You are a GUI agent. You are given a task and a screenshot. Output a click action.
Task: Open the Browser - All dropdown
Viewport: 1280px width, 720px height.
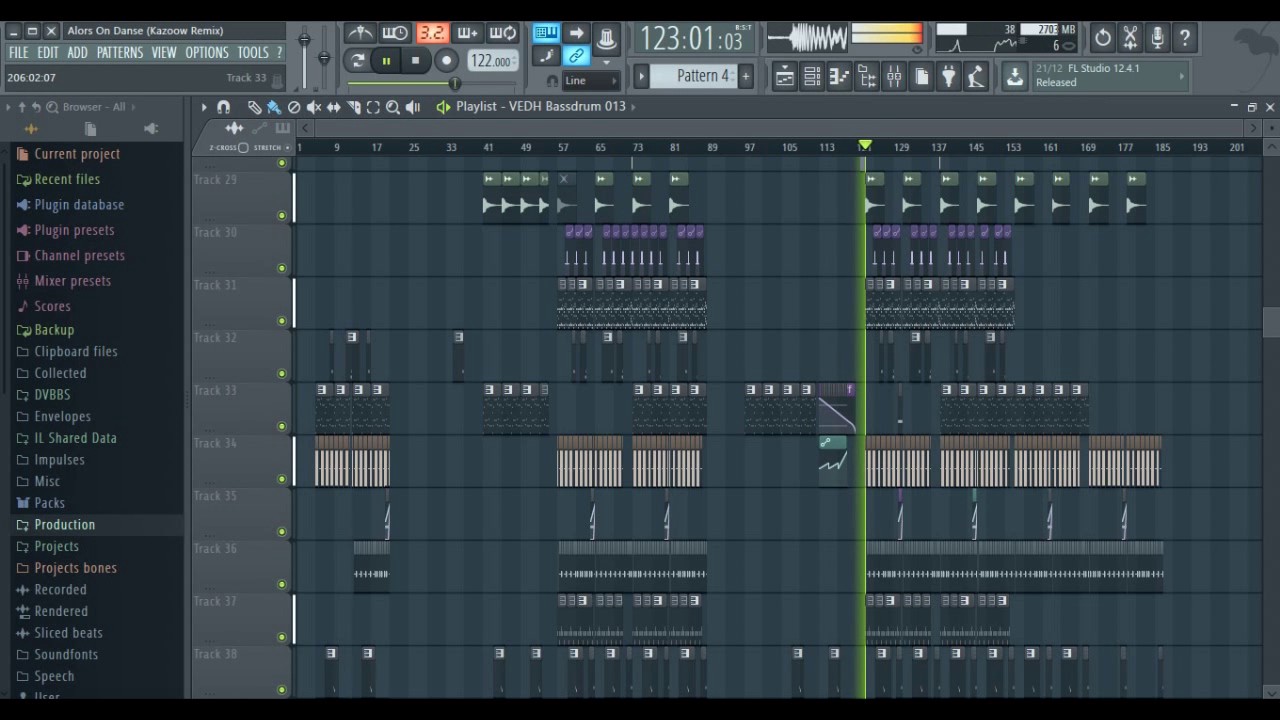click(98, 107)
